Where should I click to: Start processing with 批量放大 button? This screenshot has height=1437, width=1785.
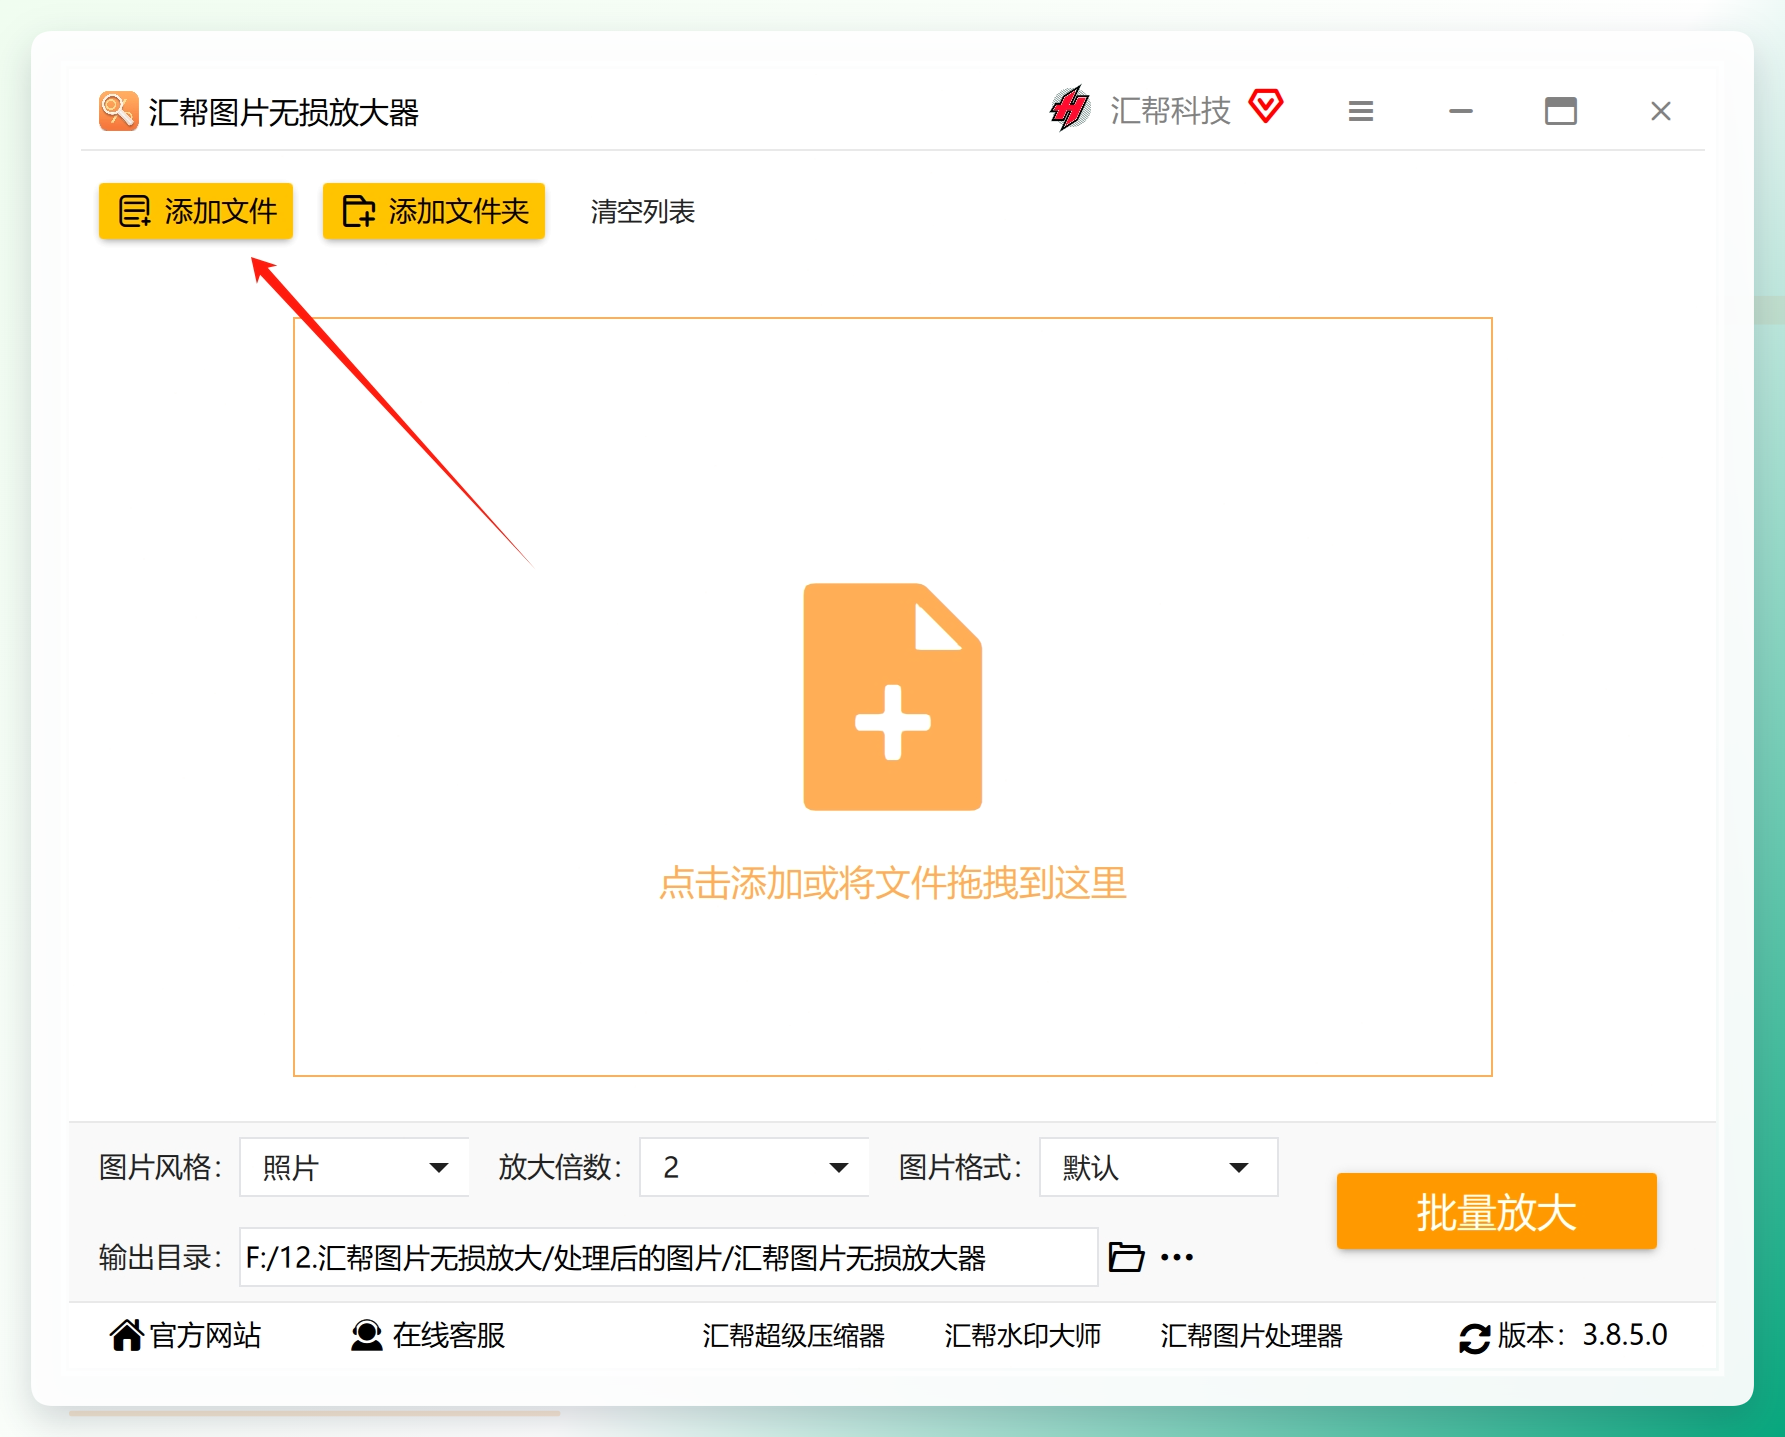coord(1496,1211)
